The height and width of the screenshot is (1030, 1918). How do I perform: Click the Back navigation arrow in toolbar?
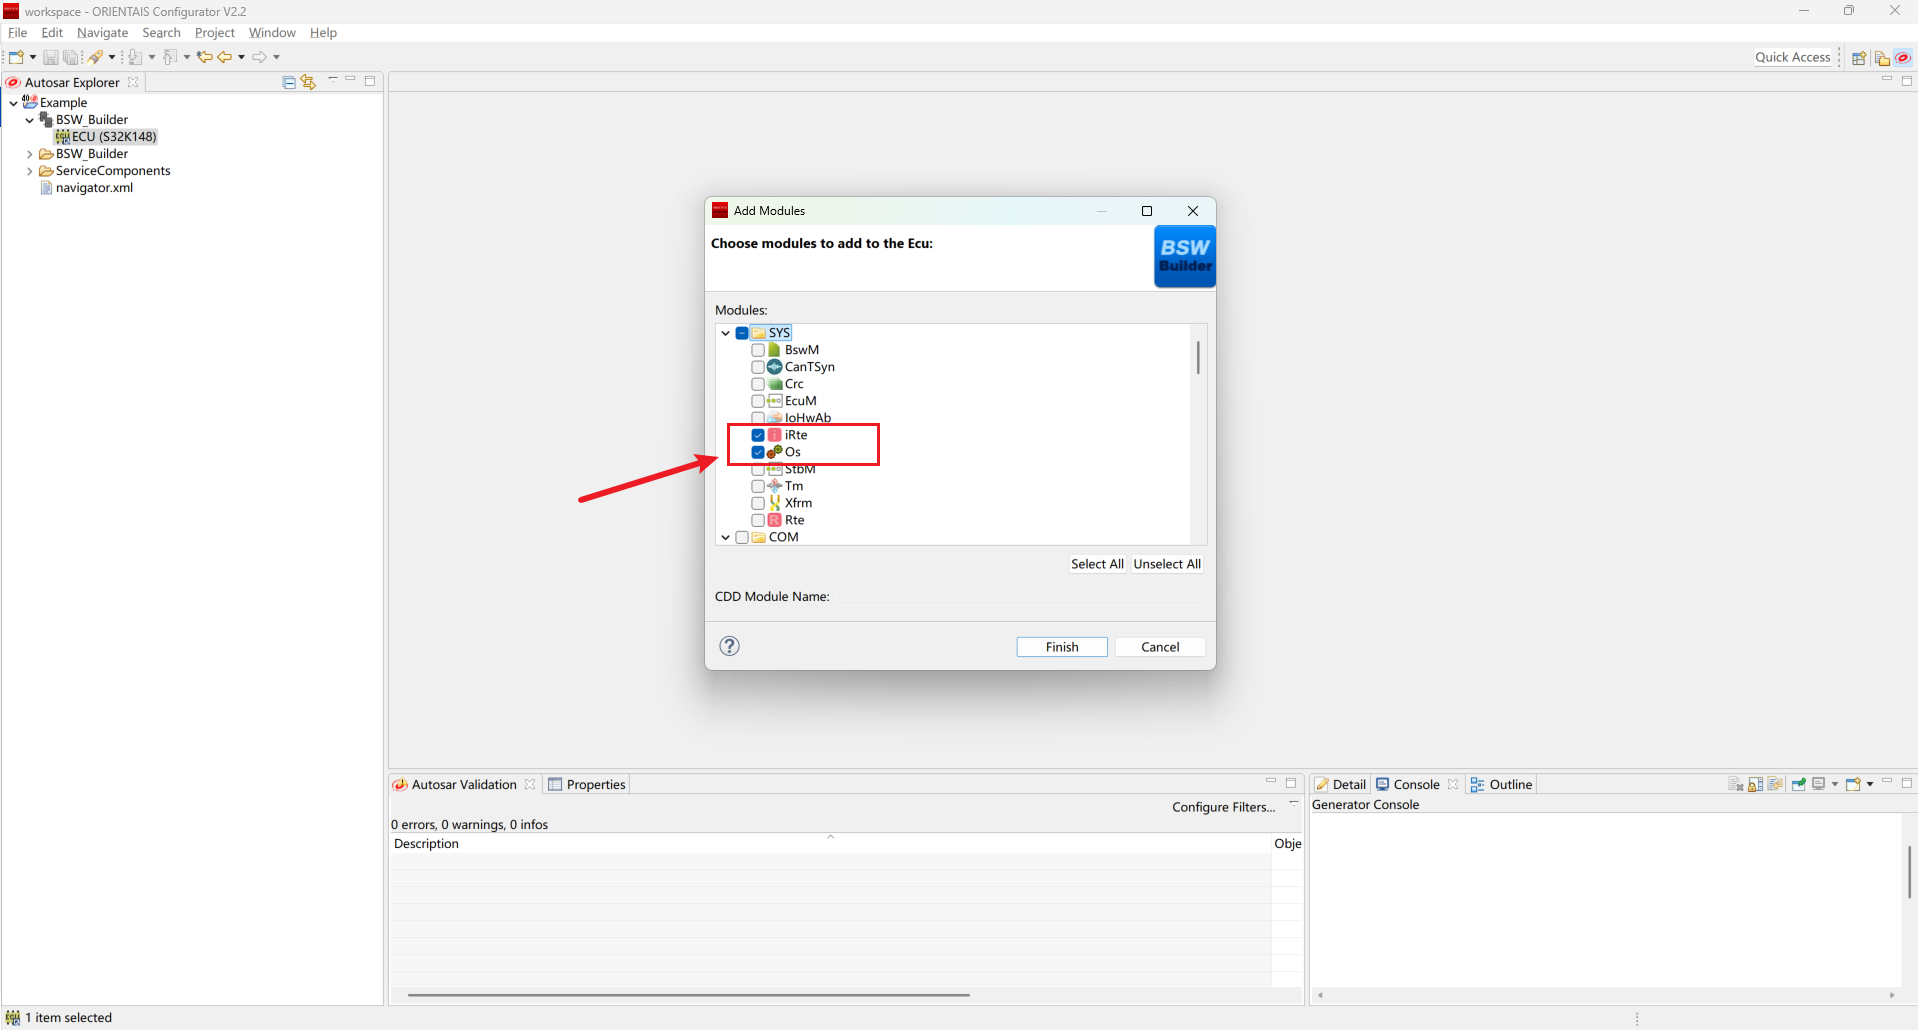[225, 57]
